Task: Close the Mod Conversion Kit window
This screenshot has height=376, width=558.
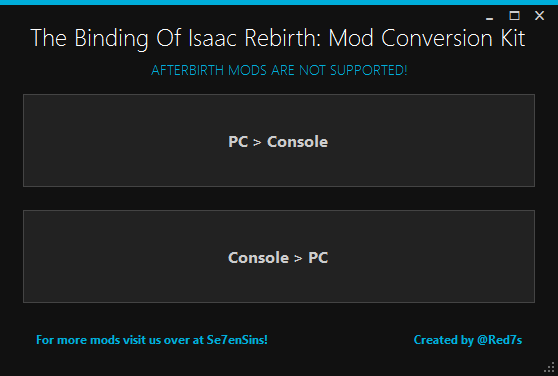Action: point(539,16)
